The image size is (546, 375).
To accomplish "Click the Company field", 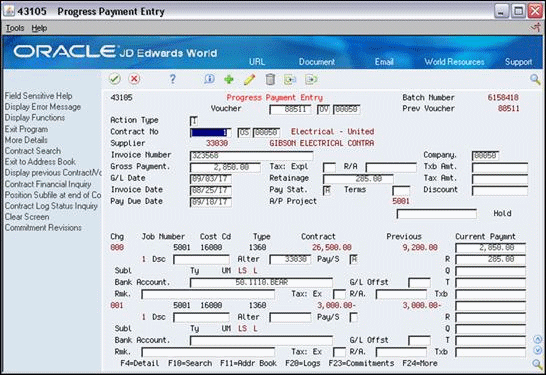I will click(x=485, y=156).
